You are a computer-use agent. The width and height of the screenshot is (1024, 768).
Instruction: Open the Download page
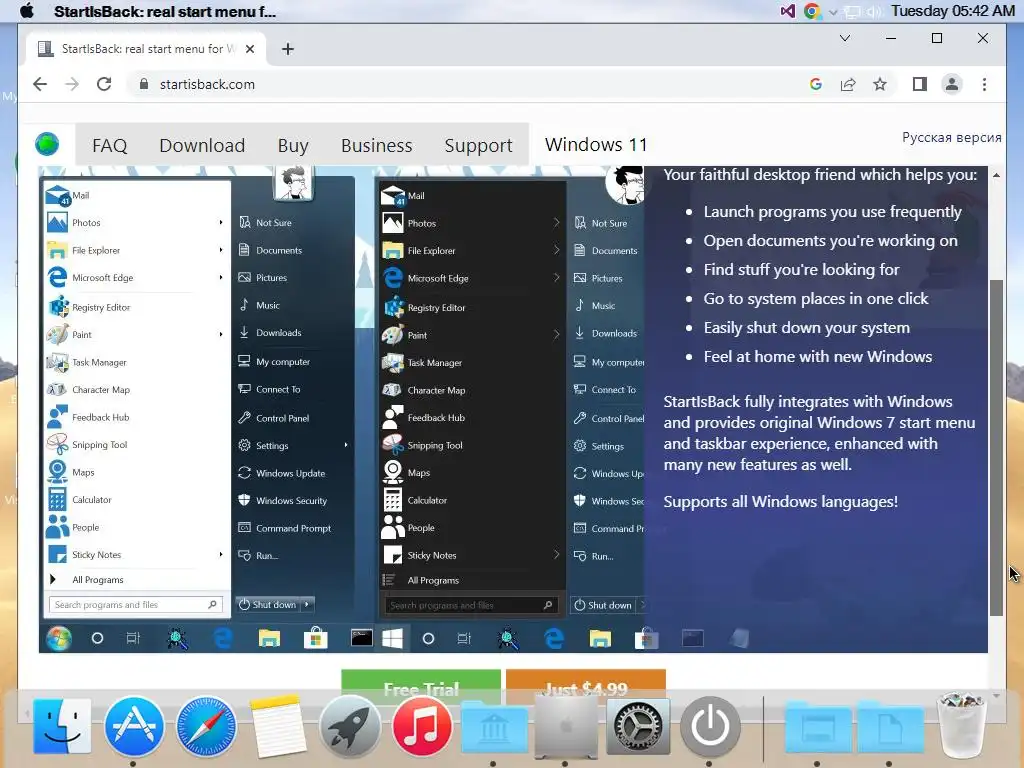[x=202, y=145]
